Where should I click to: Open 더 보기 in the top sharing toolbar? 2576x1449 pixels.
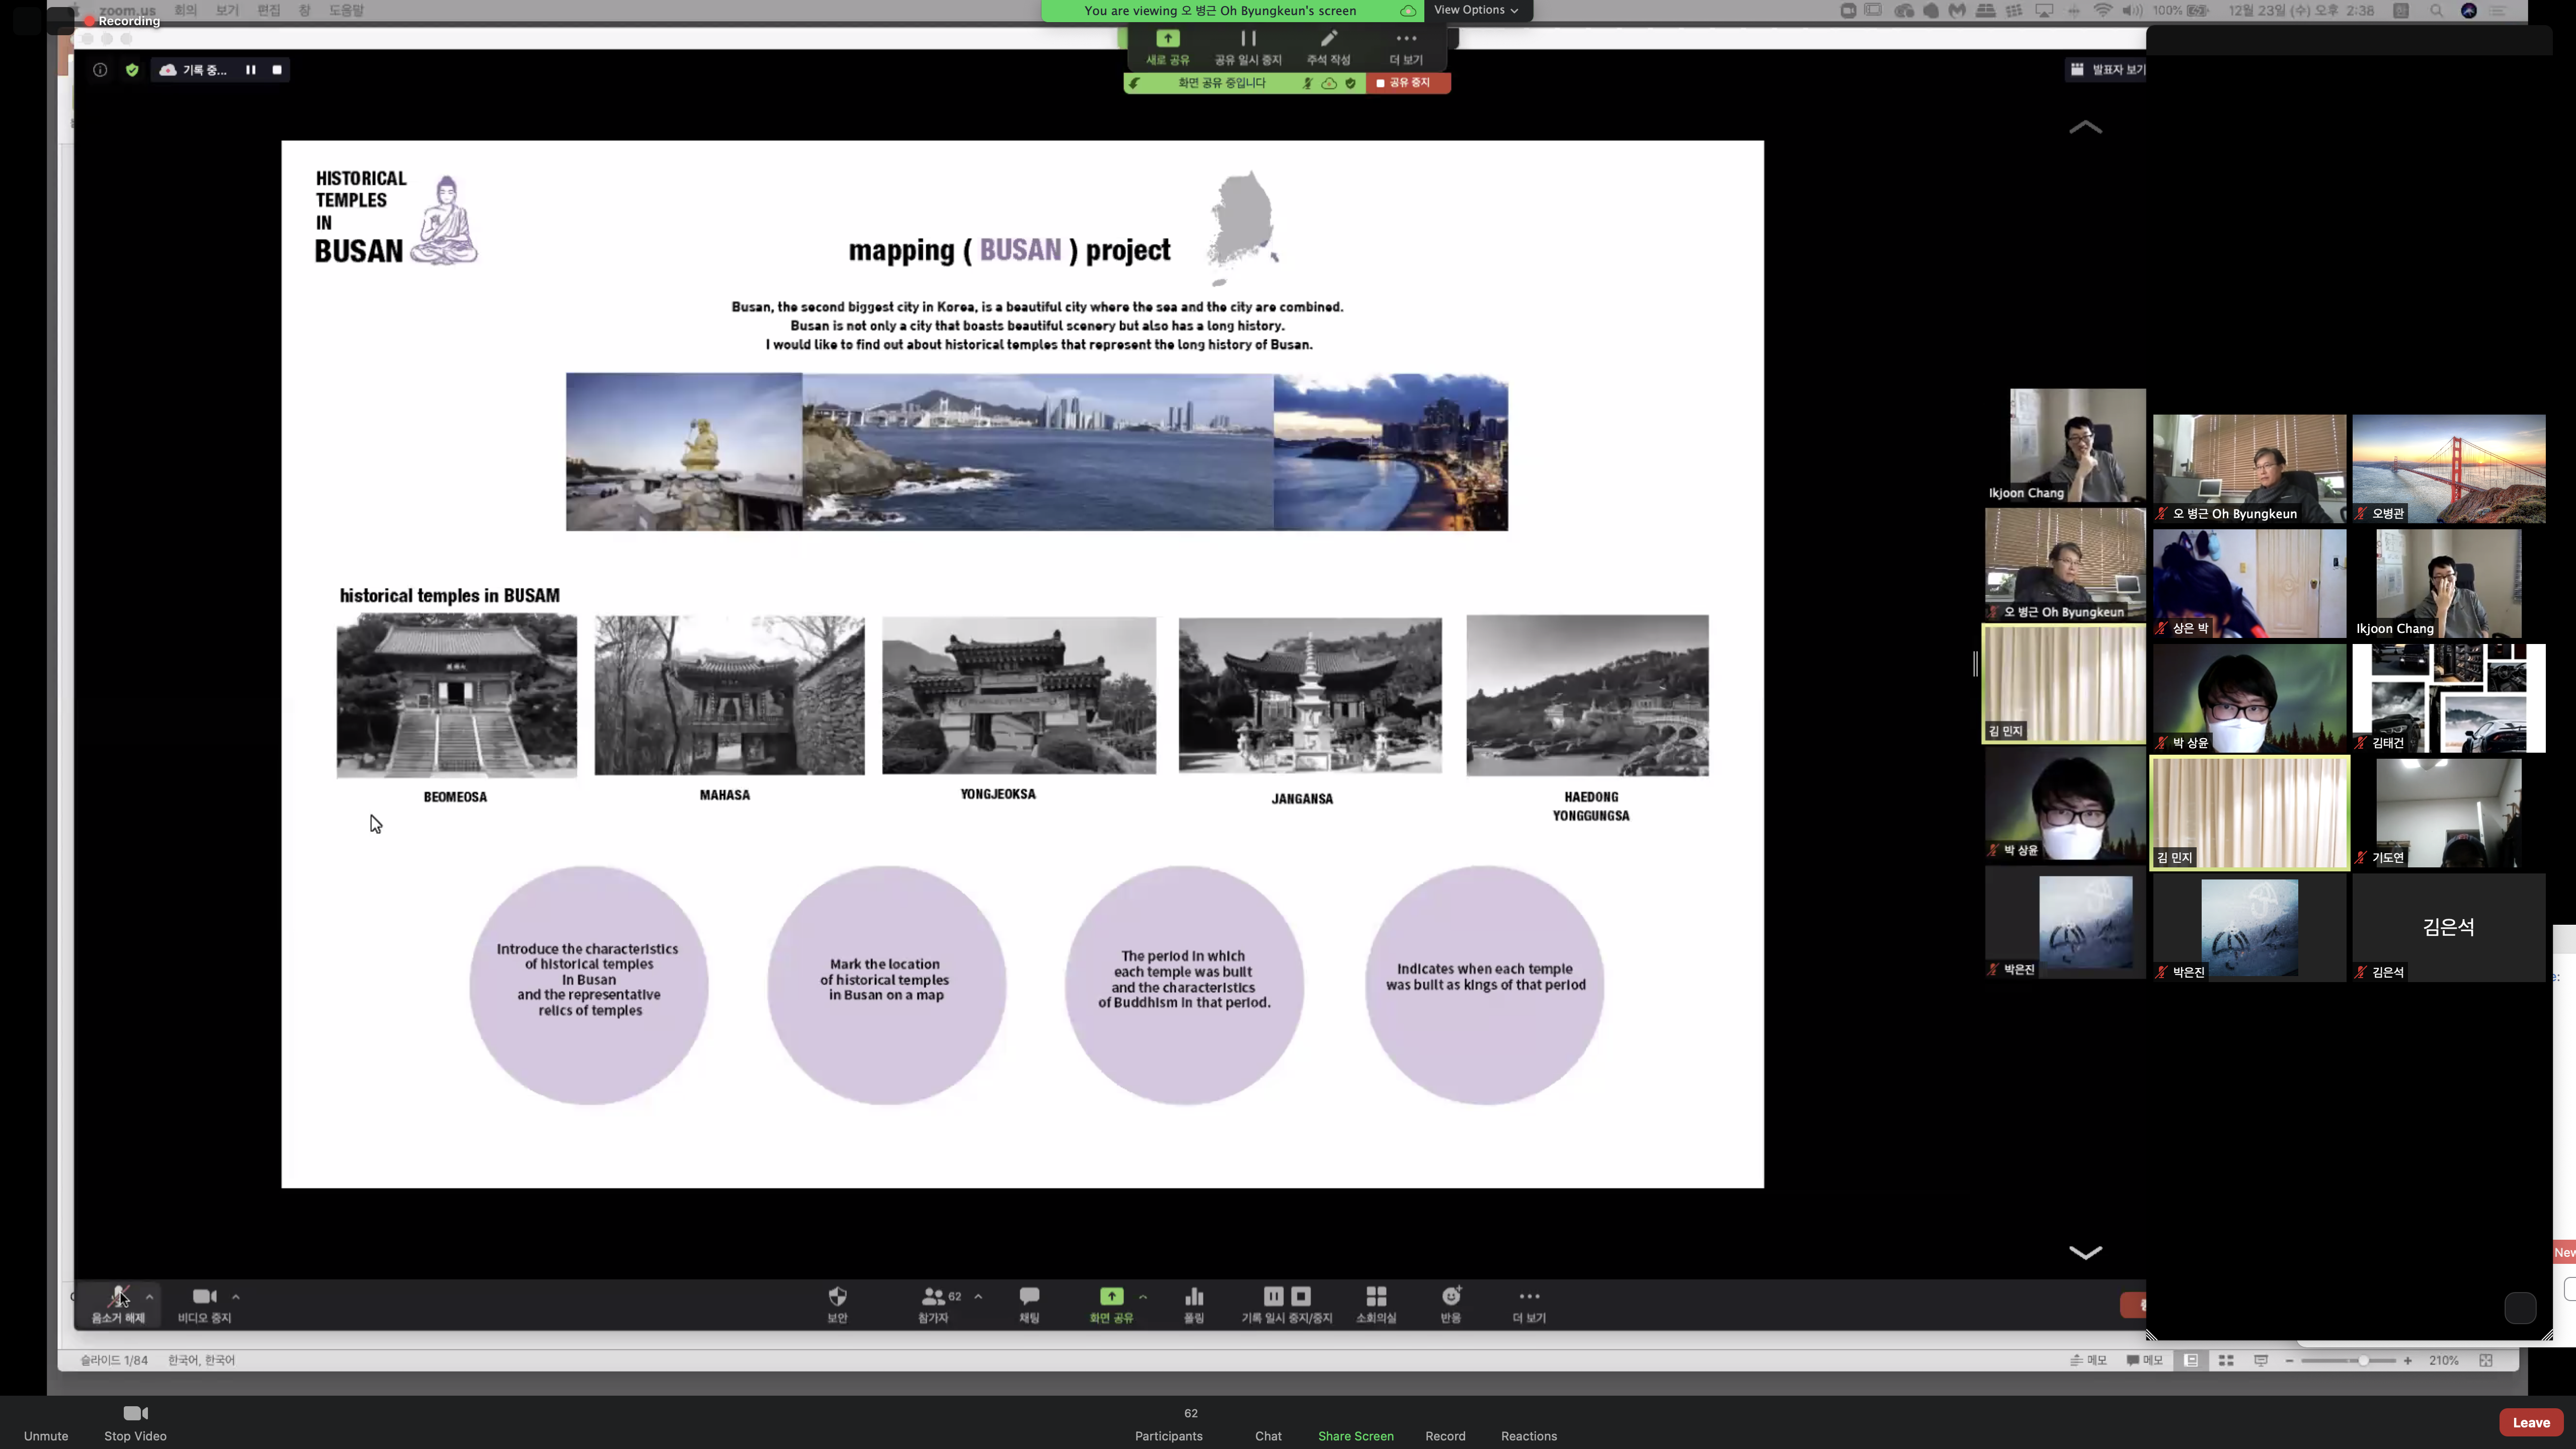1405,47
